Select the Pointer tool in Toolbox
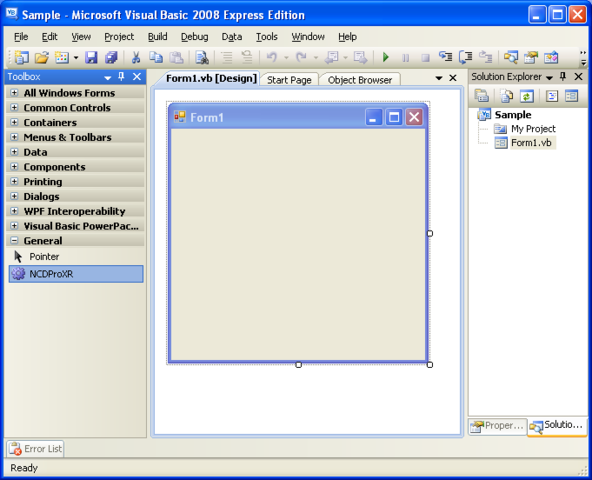 tap(76, 257)
